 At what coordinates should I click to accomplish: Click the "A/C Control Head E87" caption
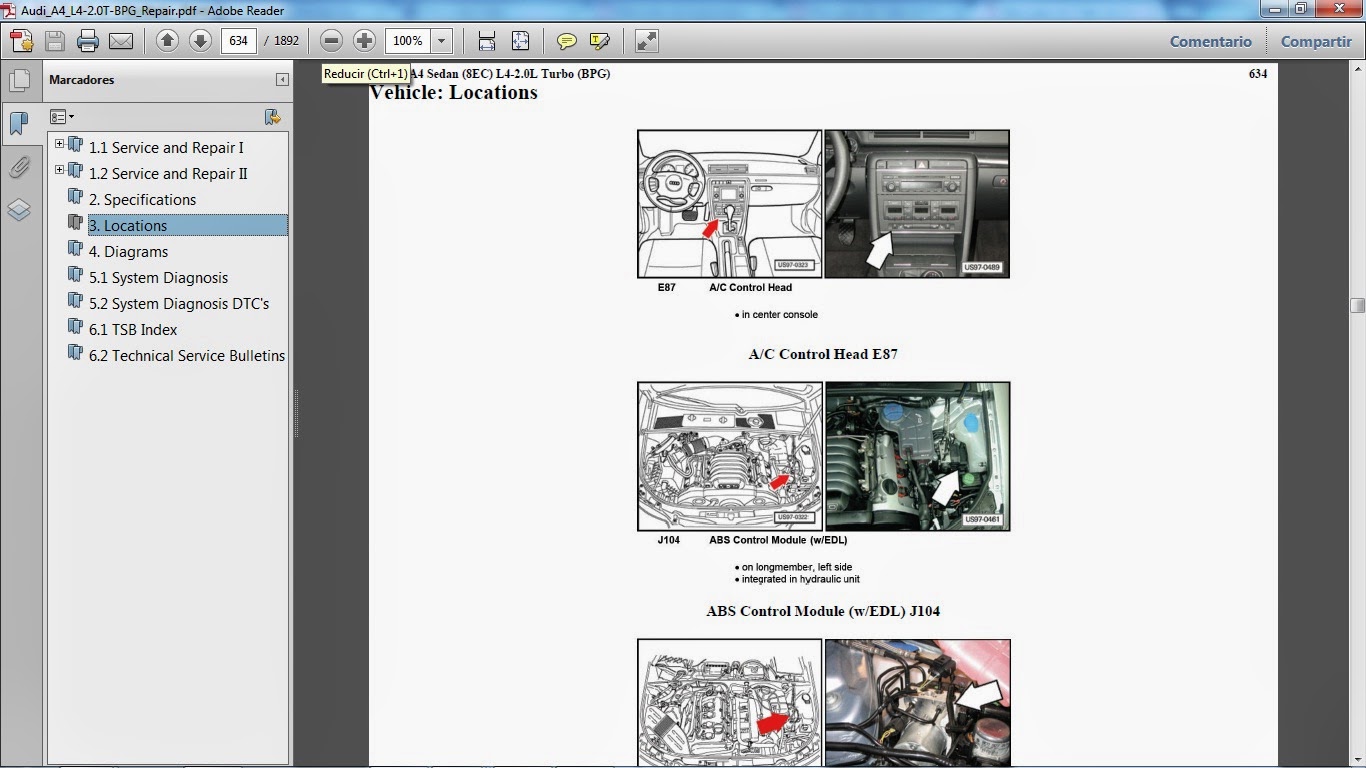click(x=823, y=354)
